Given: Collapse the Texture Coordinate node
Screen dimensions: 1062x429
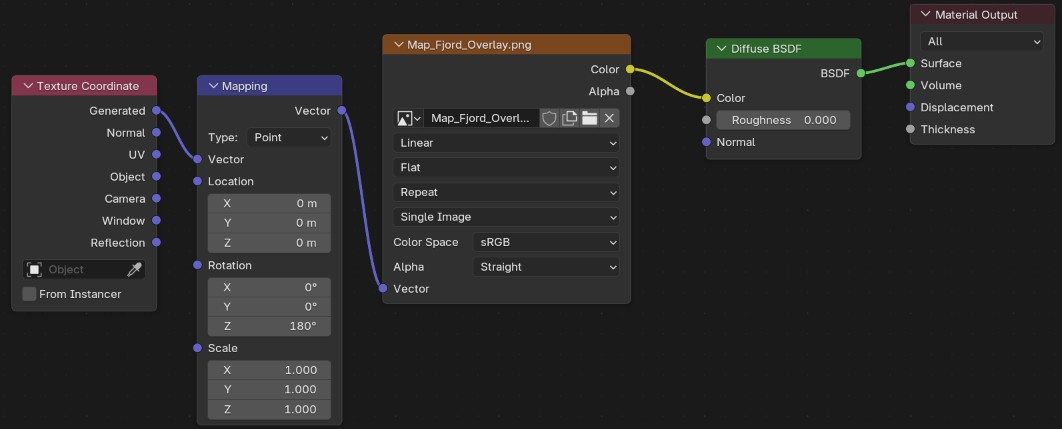Looking at the screenshot, I should pos(28,86).
